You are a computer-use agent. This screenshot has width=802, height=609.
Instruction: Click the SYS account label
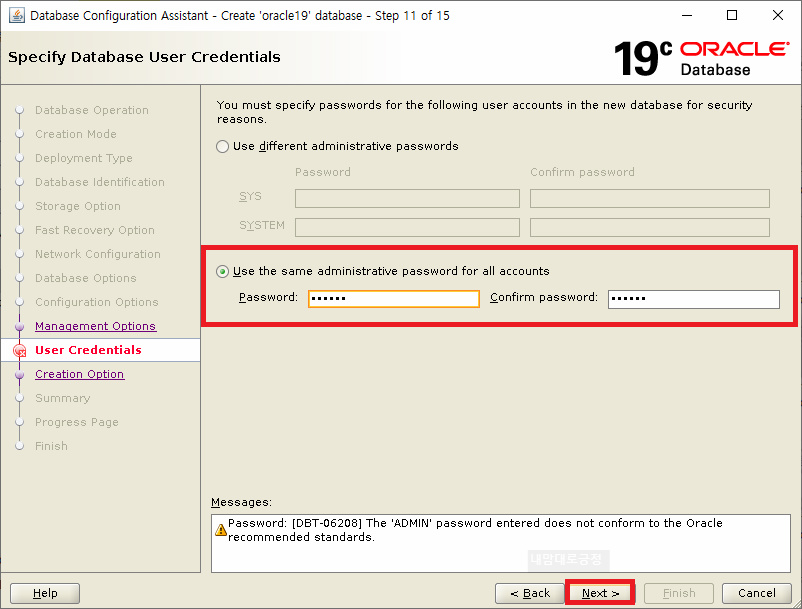coord(250,196)
